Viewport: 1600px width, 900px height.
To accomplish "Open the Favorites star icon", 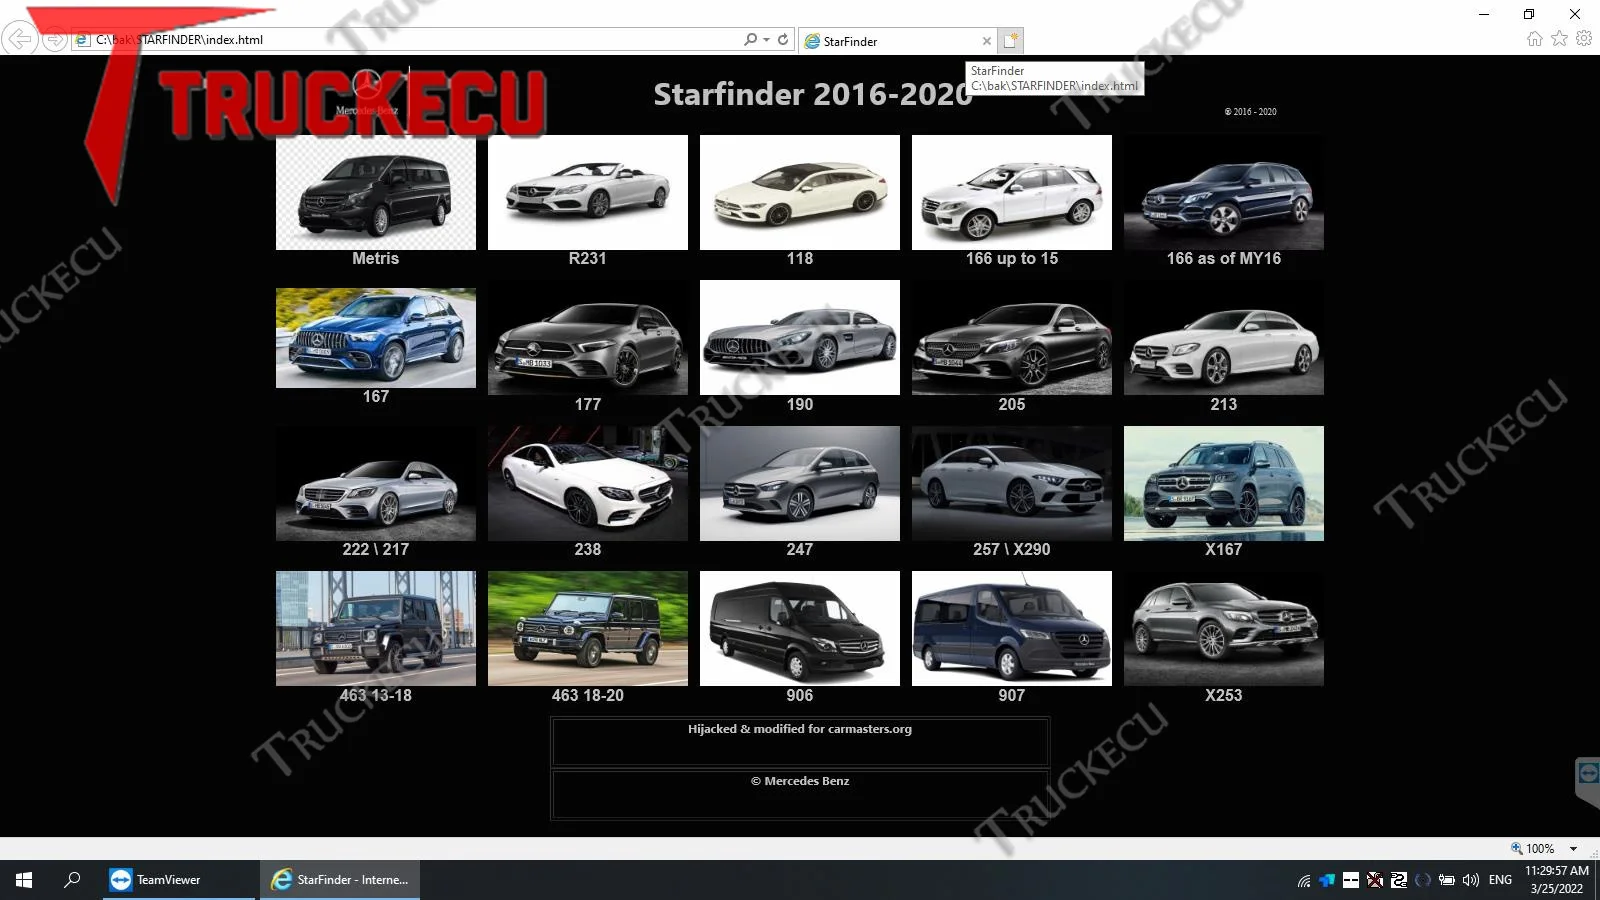I will click(1560, 39).
